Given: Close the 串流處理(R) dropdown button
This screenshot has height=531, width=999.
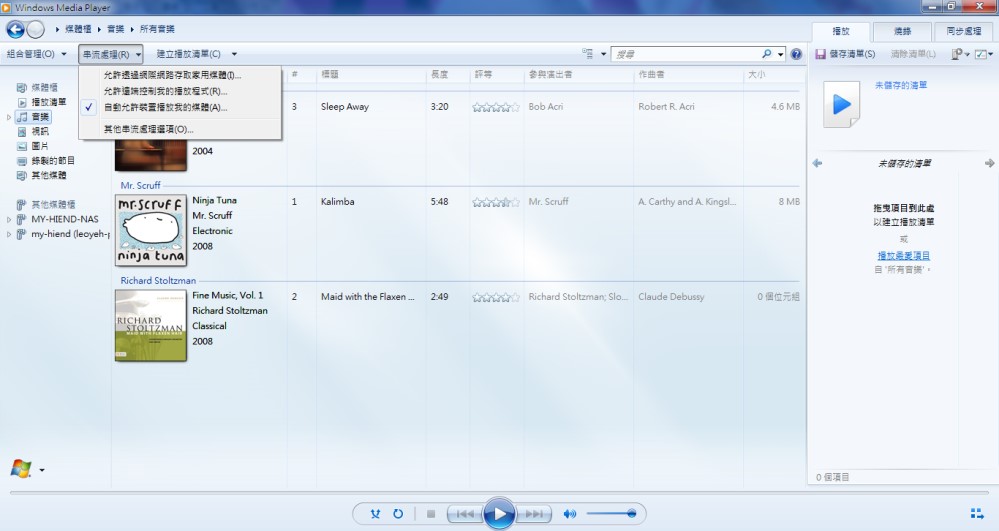Looking at the screenshot, I should tap(111, 54).
